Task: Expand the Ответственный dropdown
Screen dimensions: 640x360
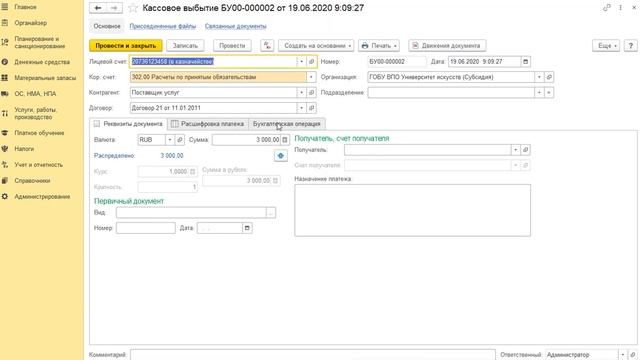Action: tap(623, 355)
